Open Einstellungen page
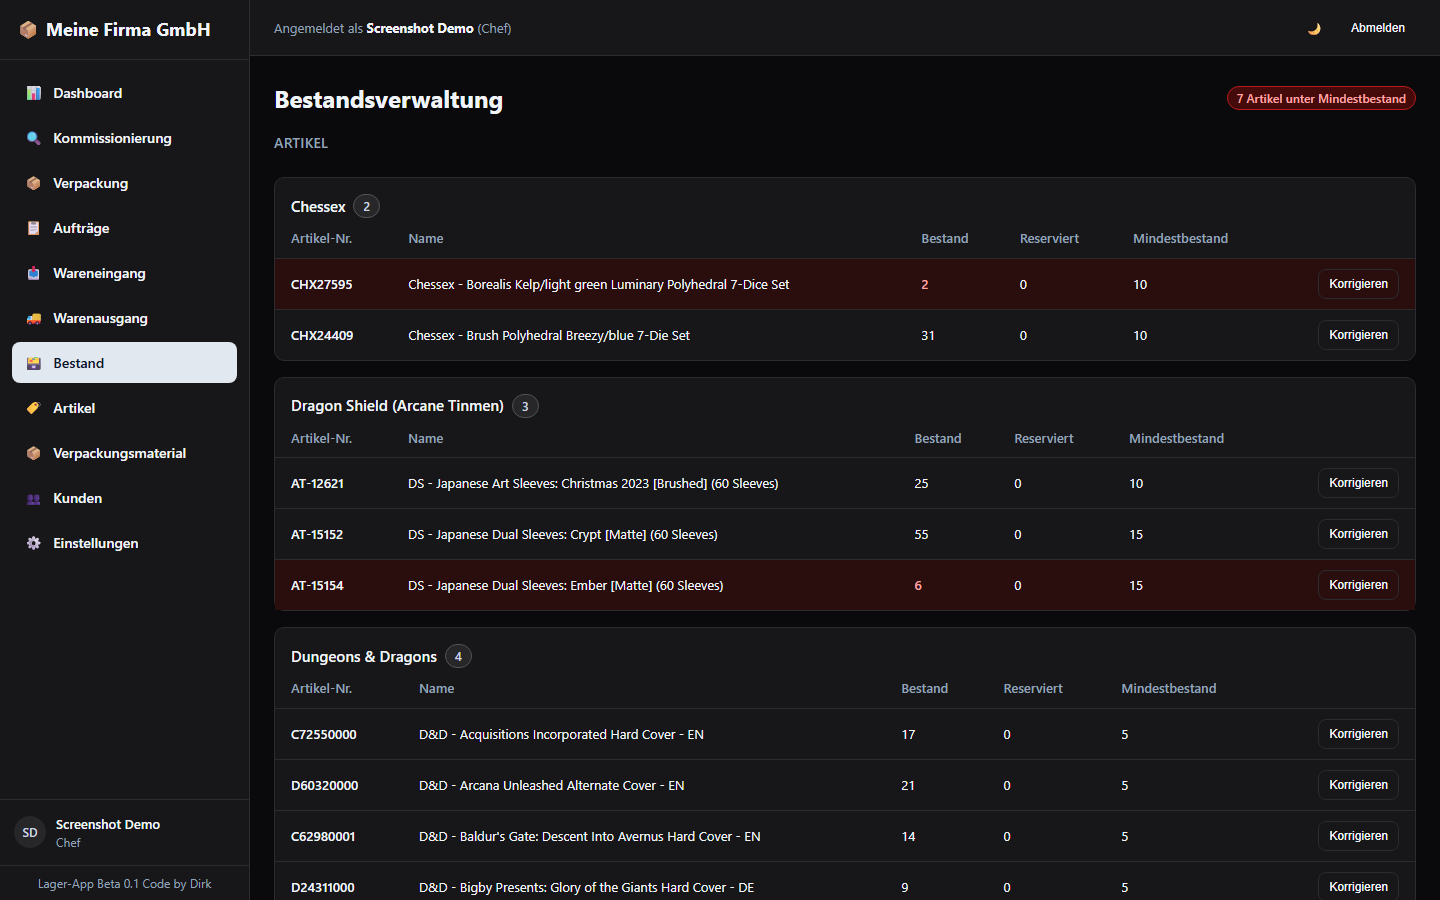Image resolution: width=1440 pixels, height=900 pixels. (x=124, y=543)
